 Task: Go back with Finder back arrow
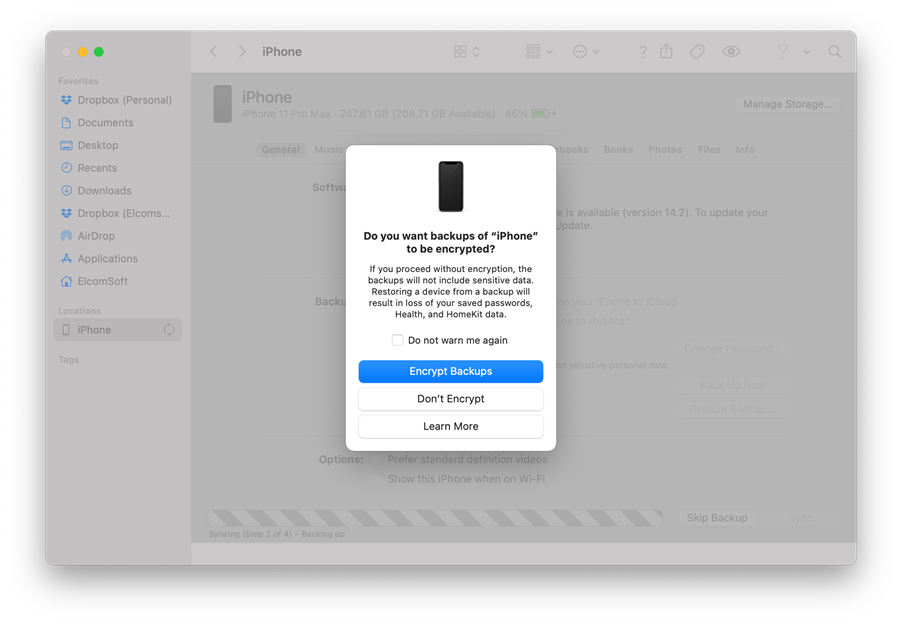[213, 52]
